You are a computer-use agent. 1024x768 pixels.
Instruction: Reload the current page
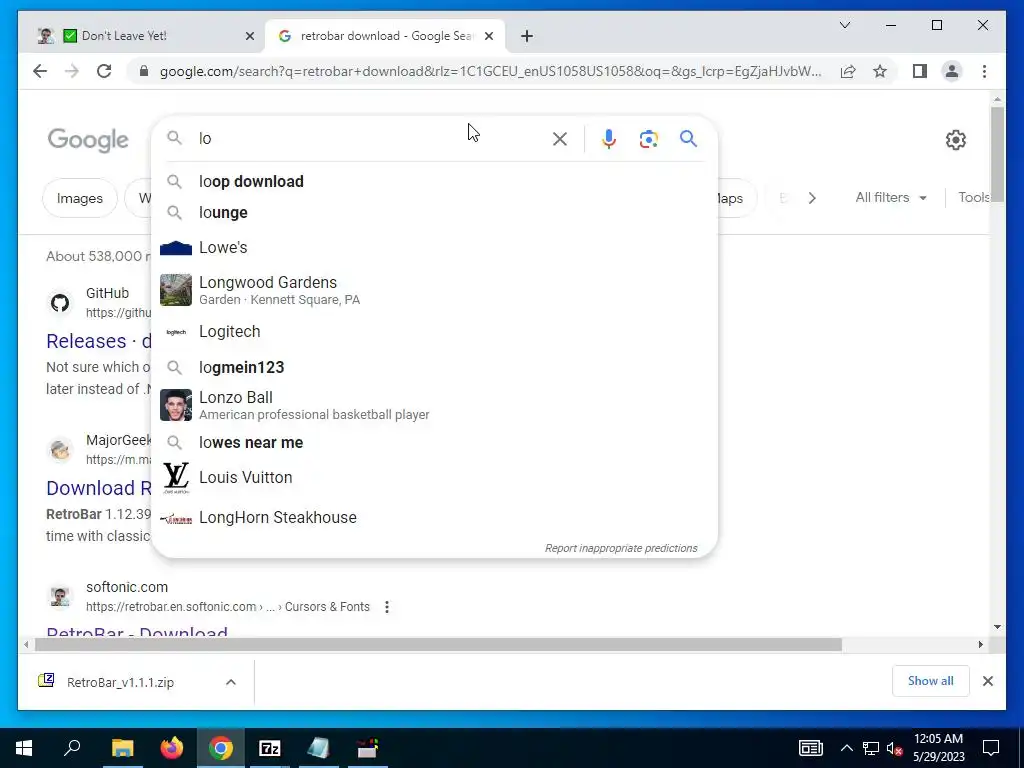click(104, 71)
